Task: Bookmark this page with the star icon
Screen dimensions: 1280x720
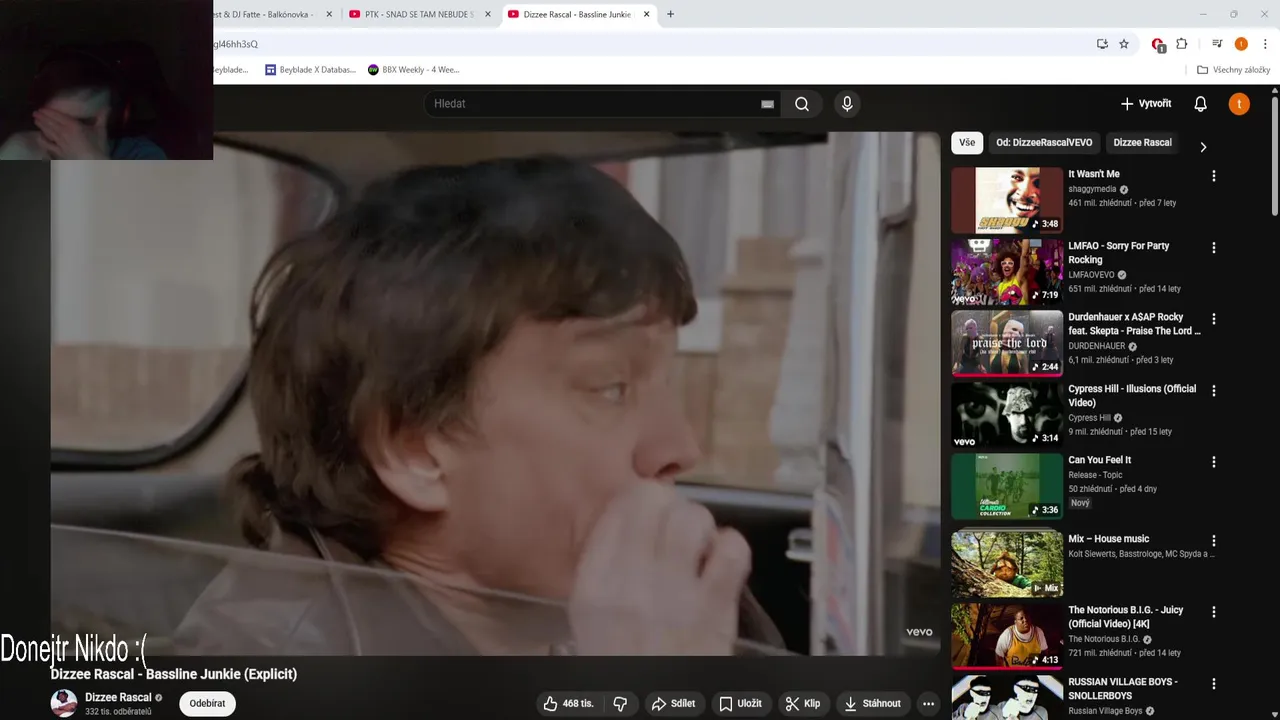Action: point(1124,44)
